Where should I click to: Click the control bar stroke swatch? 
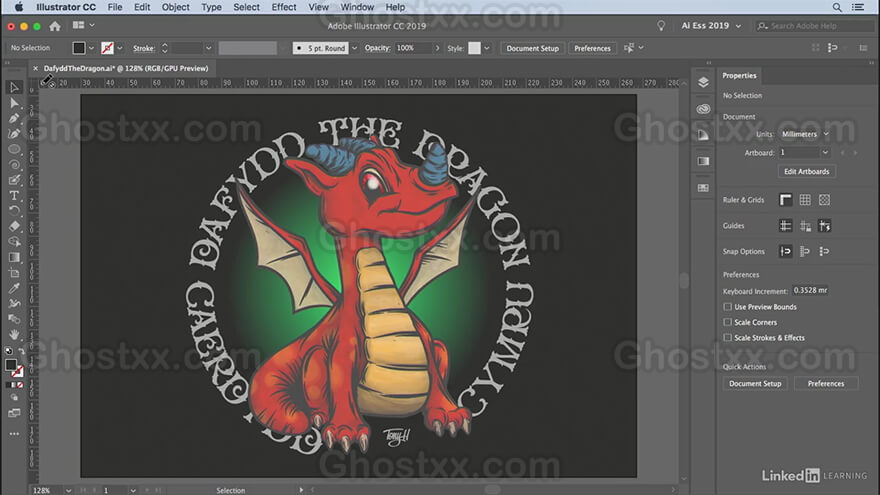click(107, 48)
